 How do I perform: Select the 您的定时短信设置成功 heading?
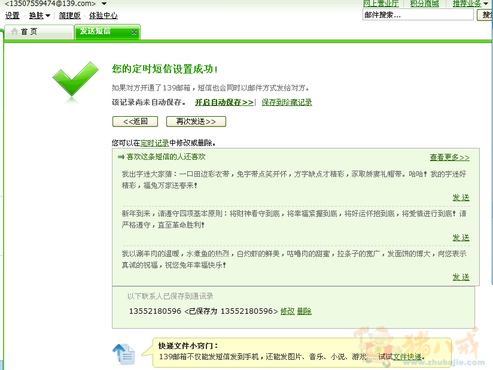coord(165,69)
